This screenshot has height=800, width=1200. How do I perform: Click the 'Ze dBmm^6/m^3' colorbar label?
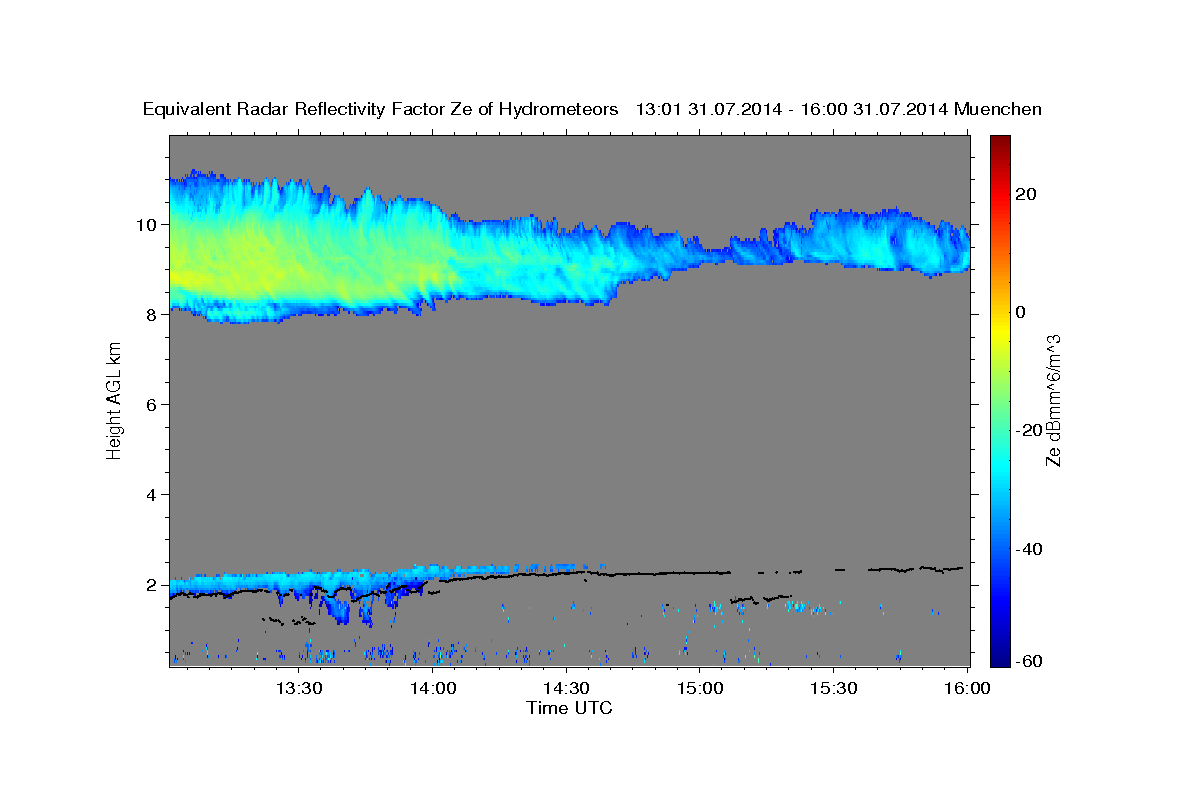tap(1053, 401)
